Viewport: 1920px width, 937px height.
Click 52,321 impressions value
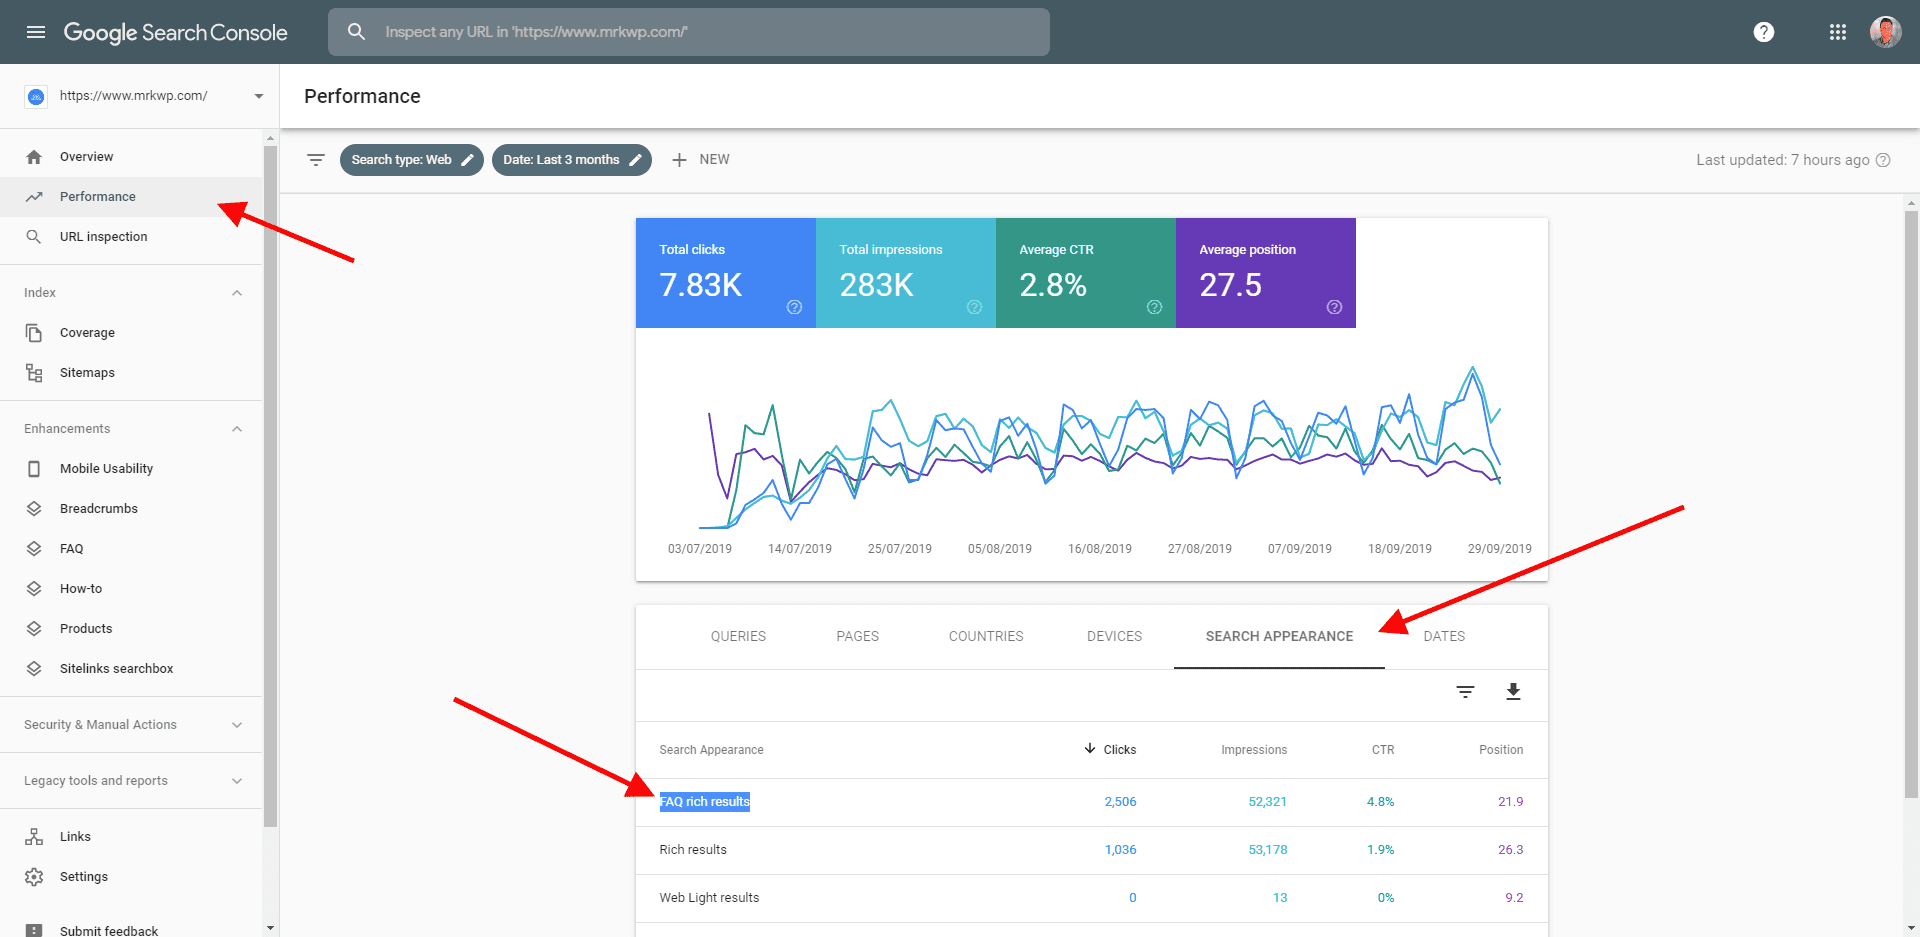pyautogui.click(x=1268, y=802)
